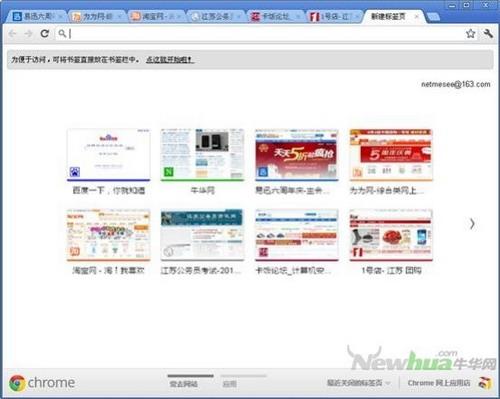Switch to the 易迅六周年 tab
The height and width of the screenshot is (399, 500).
coord(36,16)
